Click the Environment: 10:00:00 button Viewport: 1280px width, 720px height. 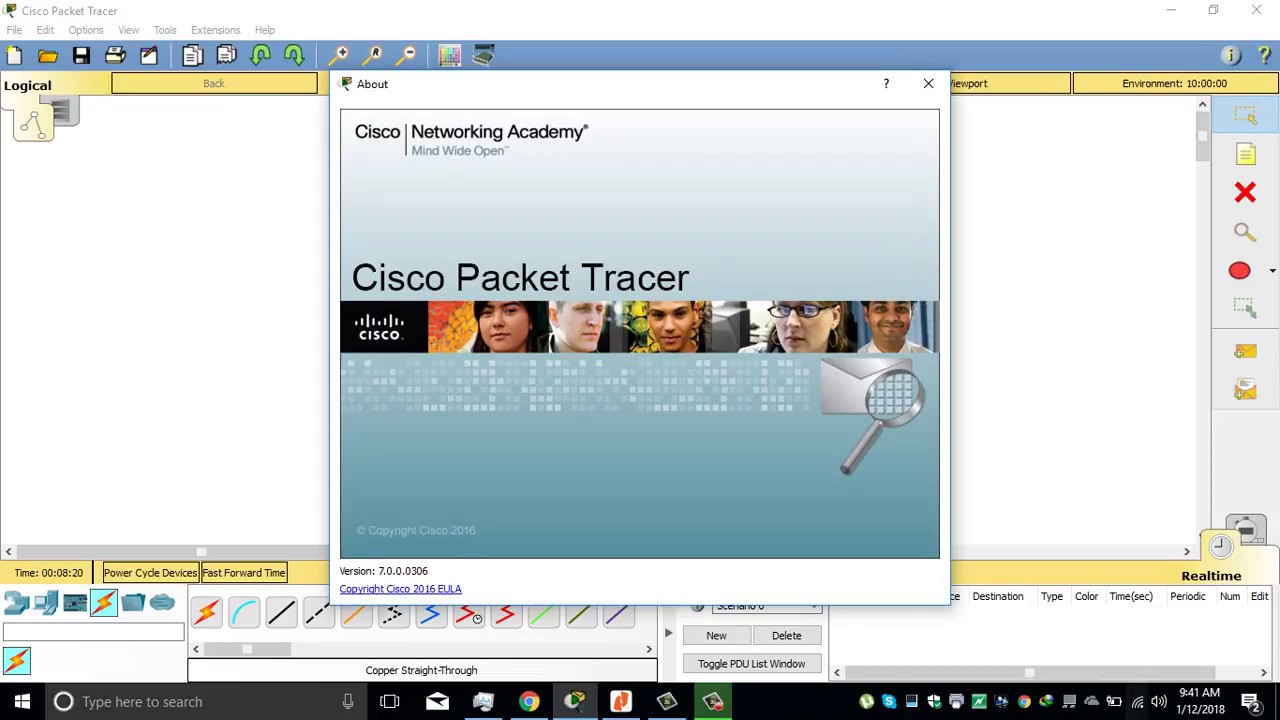pos(1174,84)
